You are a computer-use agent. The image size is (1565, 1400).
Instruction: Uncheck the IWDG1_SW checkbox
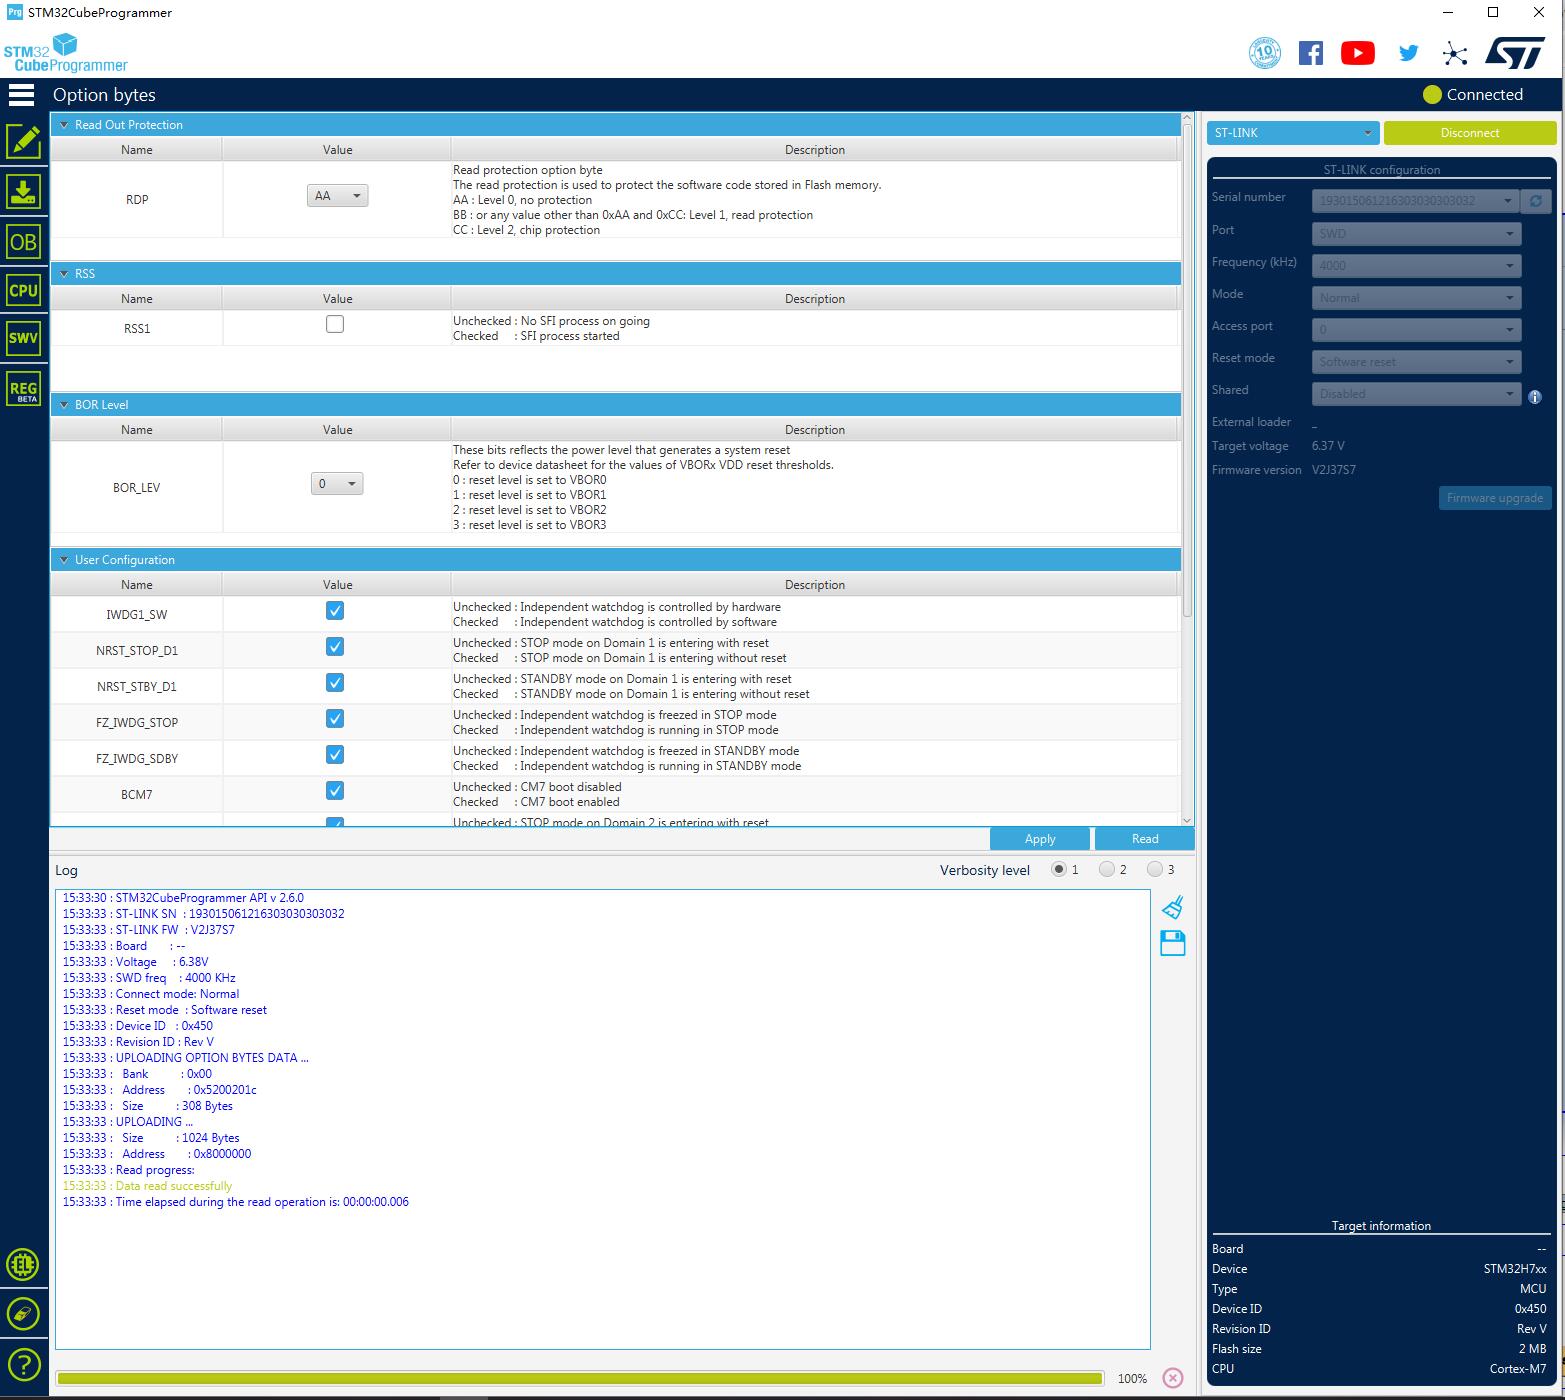click(335, 611)
